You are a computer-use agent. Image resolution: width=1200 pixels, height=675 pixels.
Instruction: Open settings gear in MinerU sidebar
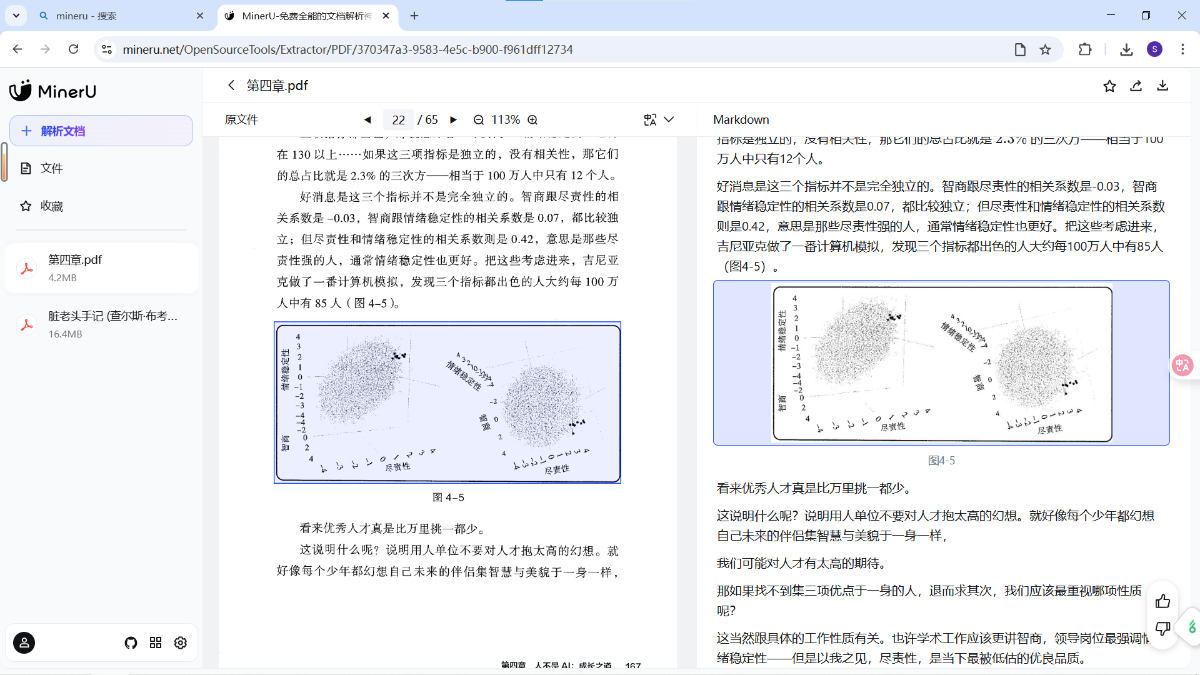[x=181, y=643]
